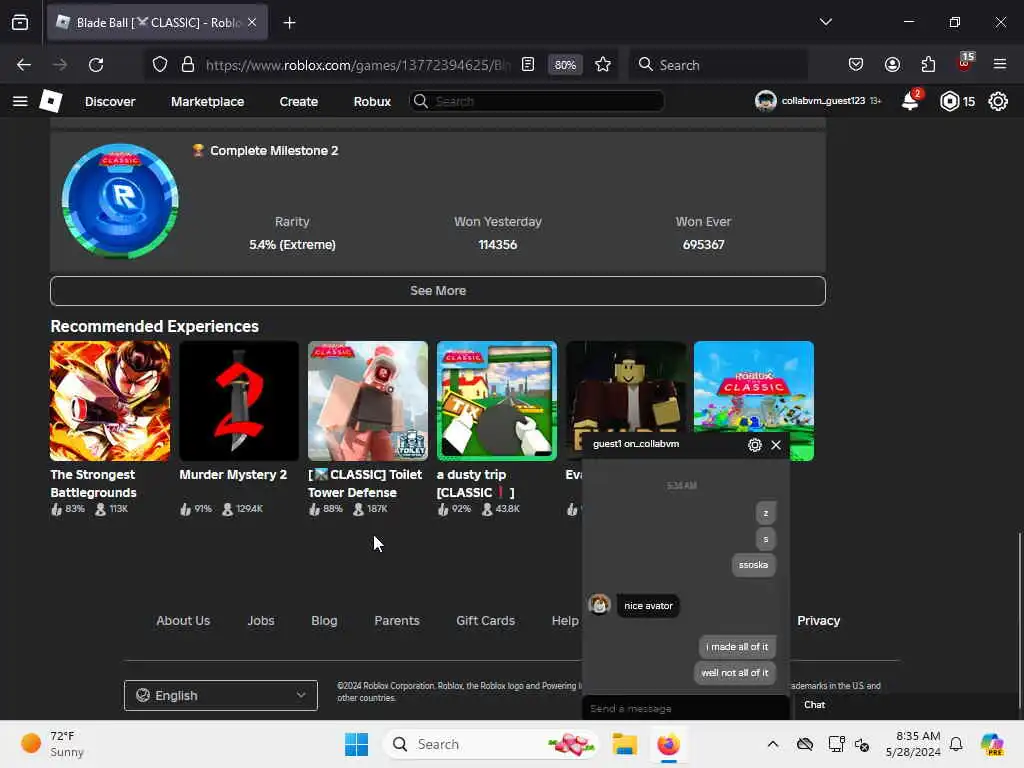Open Roblox notifications bell

[910, 101]
